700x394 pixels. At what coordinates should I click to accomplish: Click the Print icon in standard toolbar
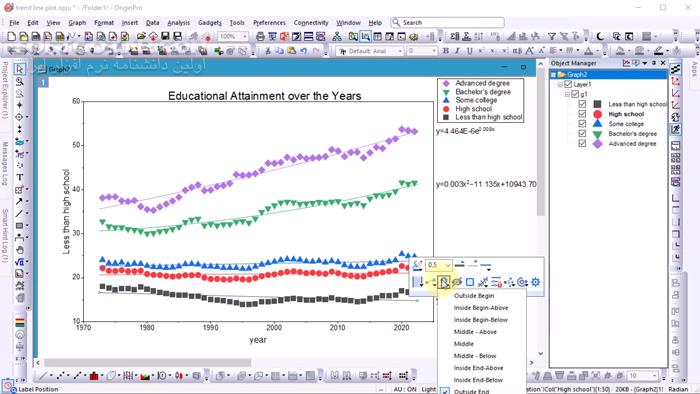tap(260, 37)
